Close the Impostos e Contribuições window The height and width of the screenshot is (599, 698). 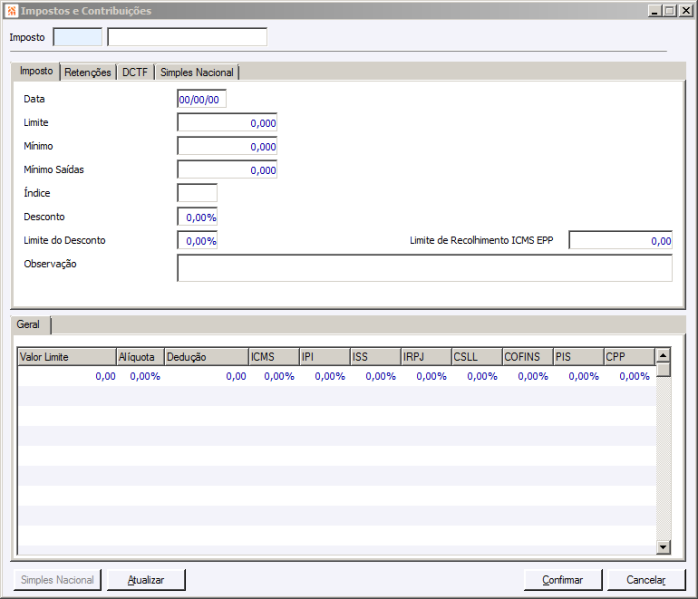(x=686, y=11)
